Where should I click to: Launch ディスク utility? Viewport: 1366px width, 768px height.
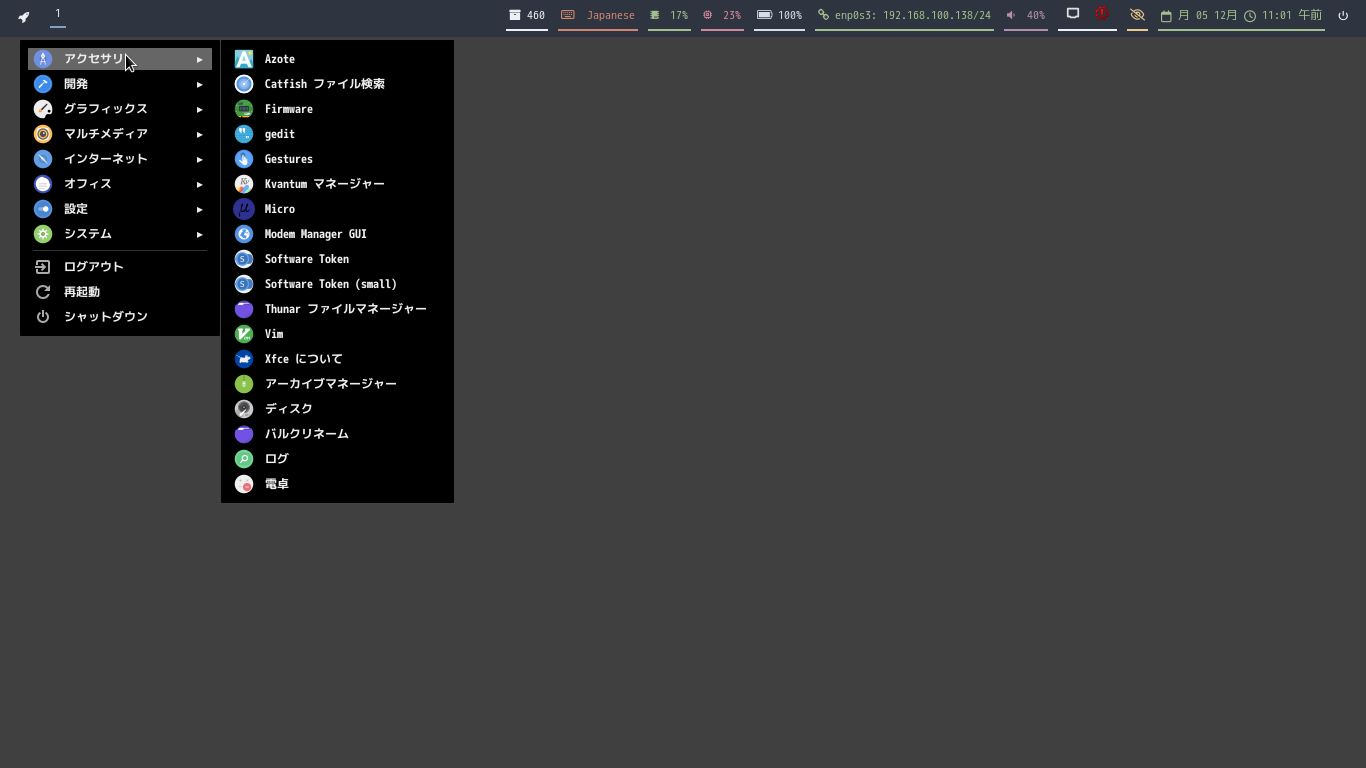[337, 409]
